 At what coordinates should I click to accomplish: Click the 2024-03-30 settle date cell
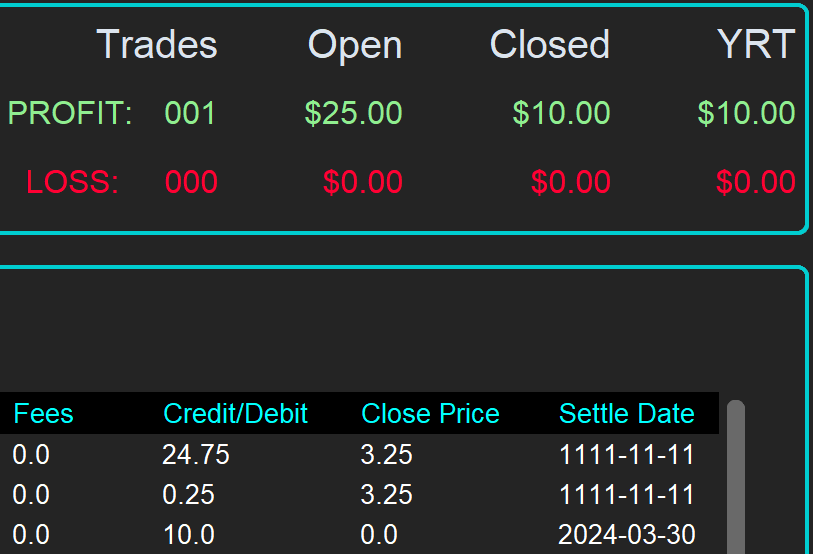click(626, 535)
